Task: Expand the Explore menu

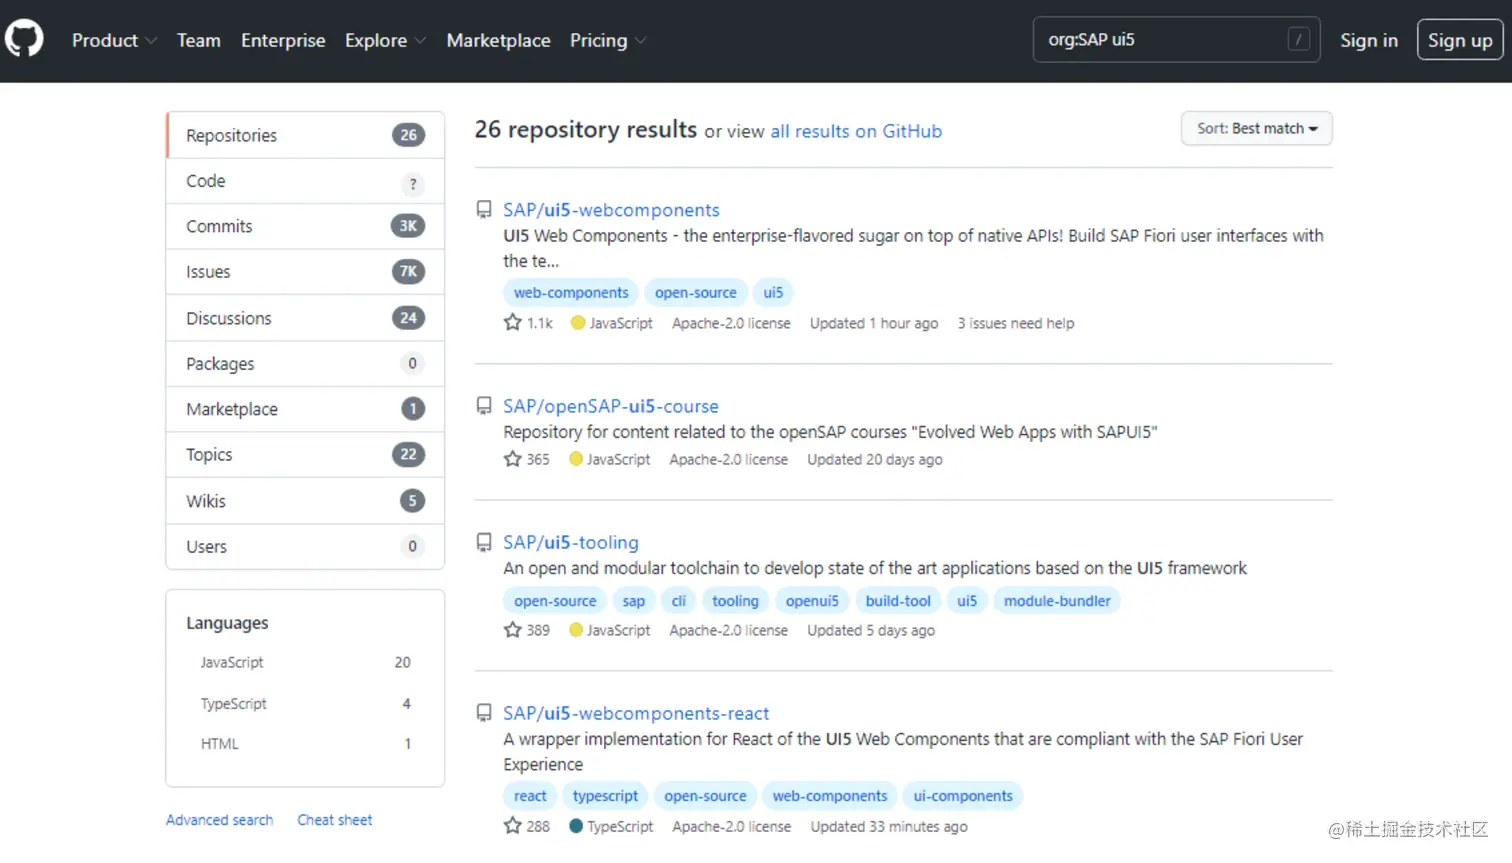Action: (385, 40)
